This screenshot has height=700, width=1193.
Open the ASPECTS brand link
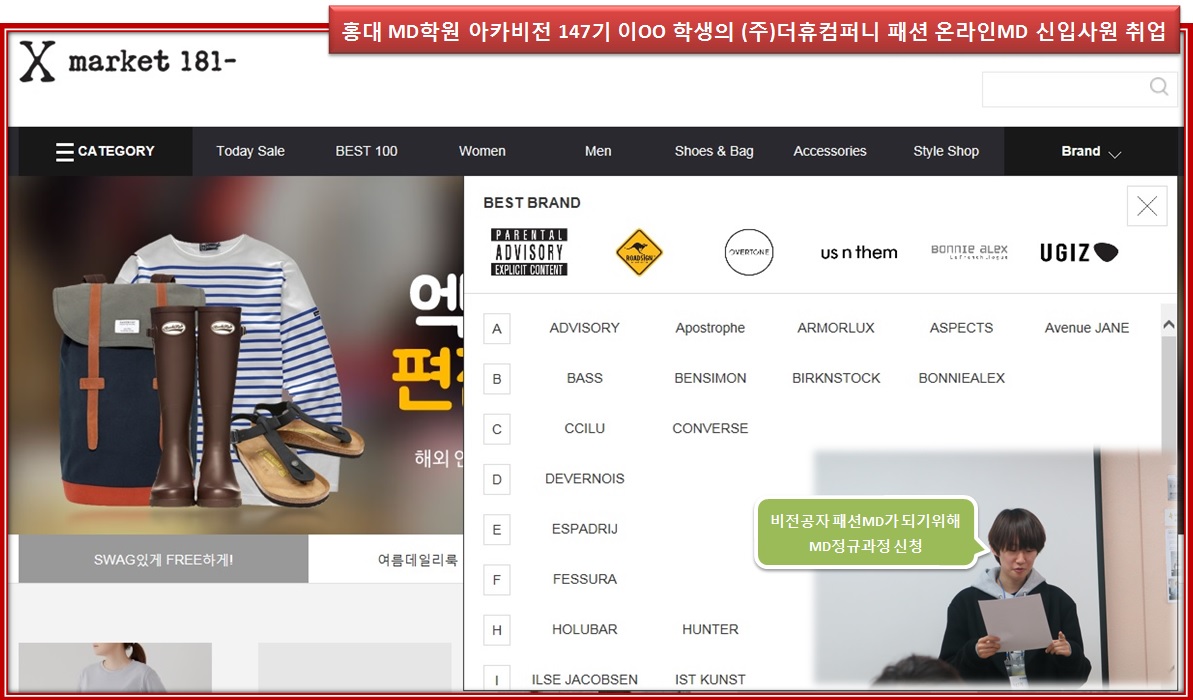pyautogui.click(x=961, y=328)
